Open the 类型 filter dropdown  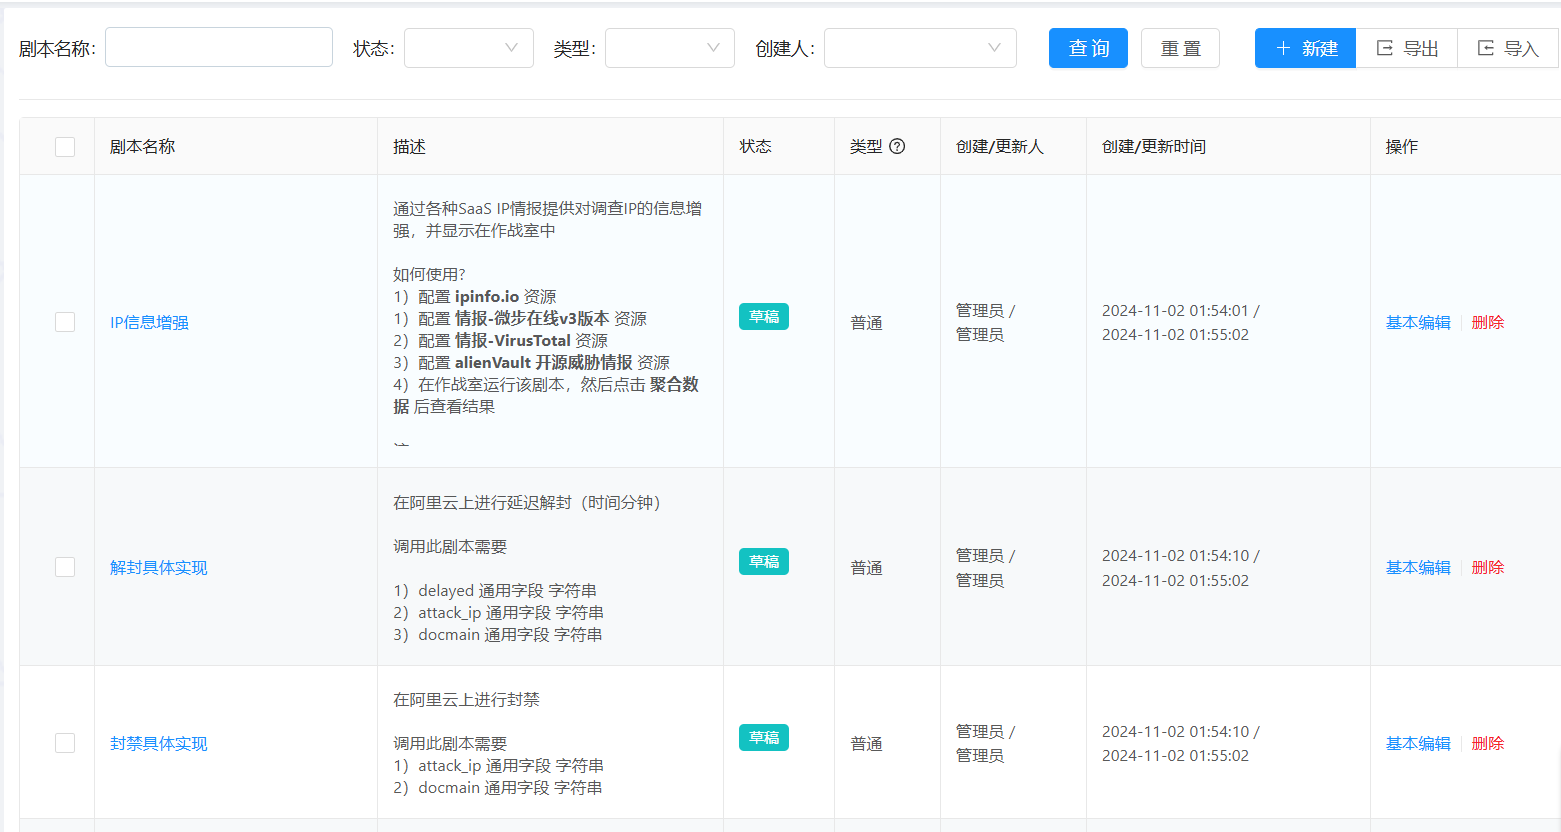click(670, 48)
